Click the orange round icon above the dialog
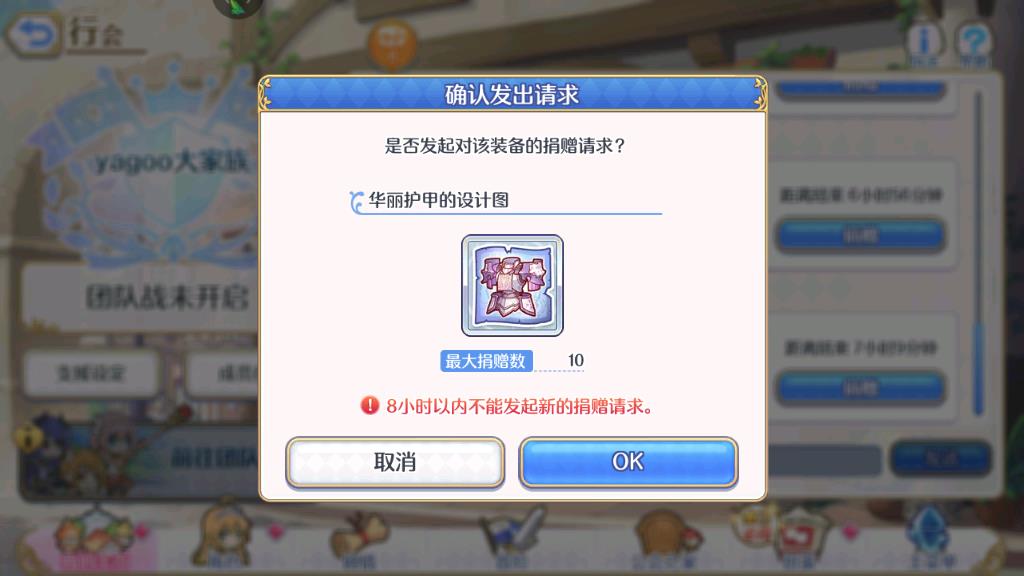 tap(392, 44)
